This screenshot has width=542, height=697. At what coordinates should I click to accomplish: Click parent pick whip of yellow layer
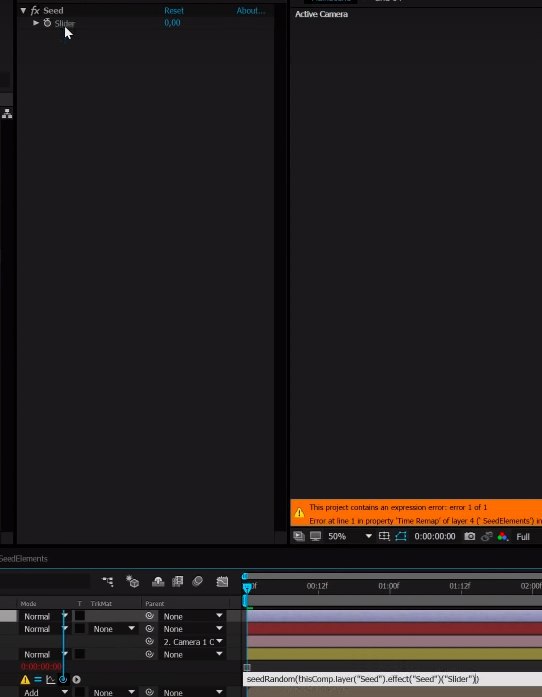(x=149, y=654)
